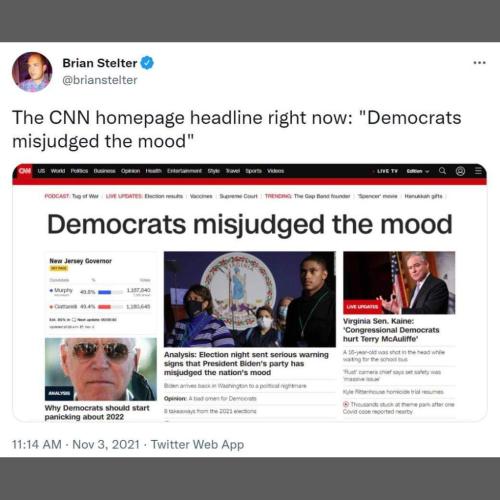Click the Democrats misjudged the mood headline
The image size is (500, 500).
pos(250,224)
